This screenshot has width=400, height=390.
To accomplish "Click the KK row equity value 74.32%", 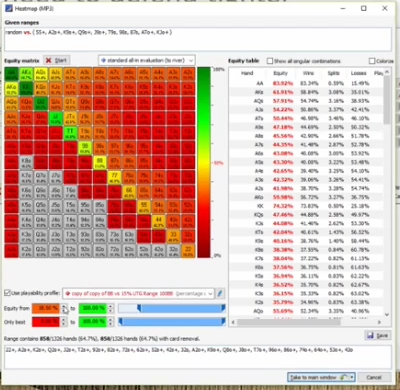I will point(283,206).
